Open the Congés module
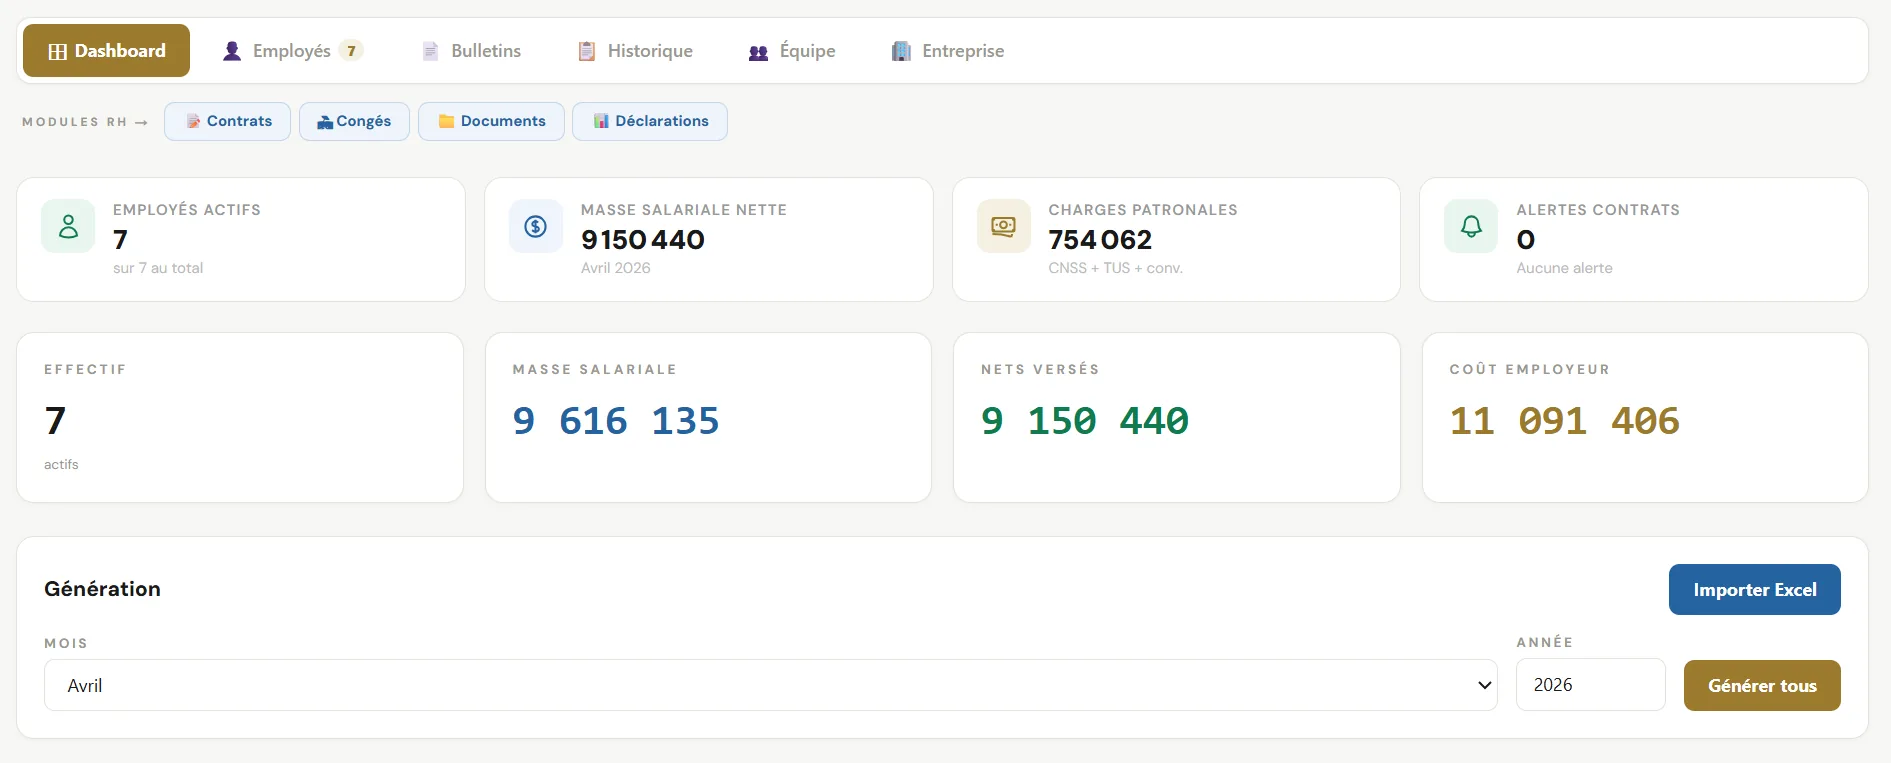1891x763 pixels. coord(354,121)
